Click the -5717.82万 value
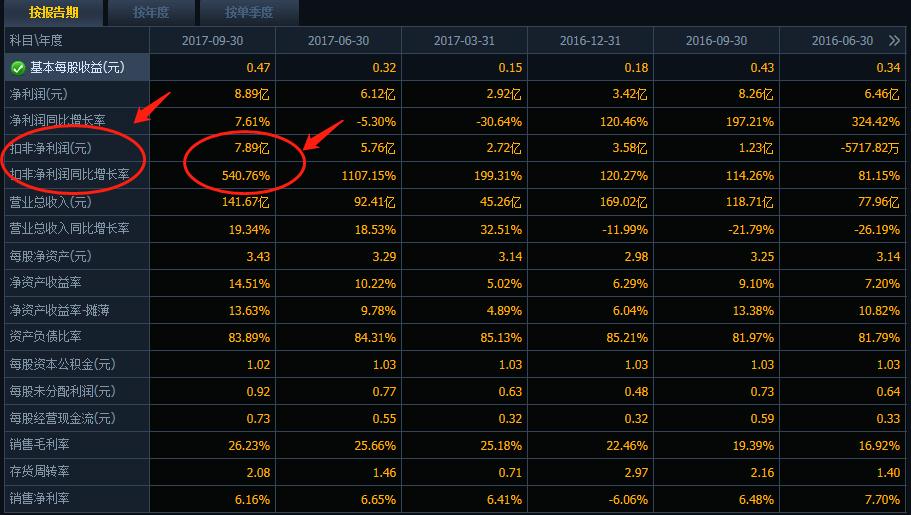 pos(870,148)
